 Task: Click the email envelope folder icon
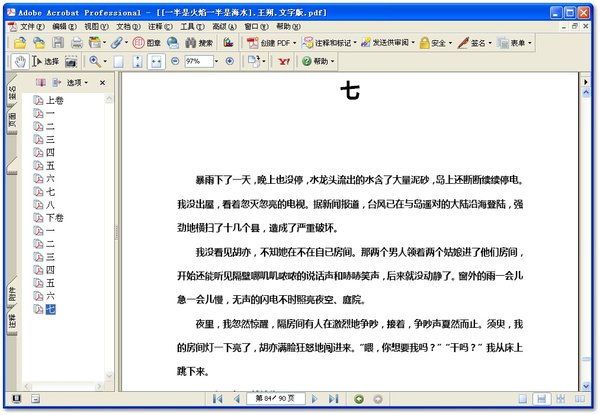tap(39, 42)
